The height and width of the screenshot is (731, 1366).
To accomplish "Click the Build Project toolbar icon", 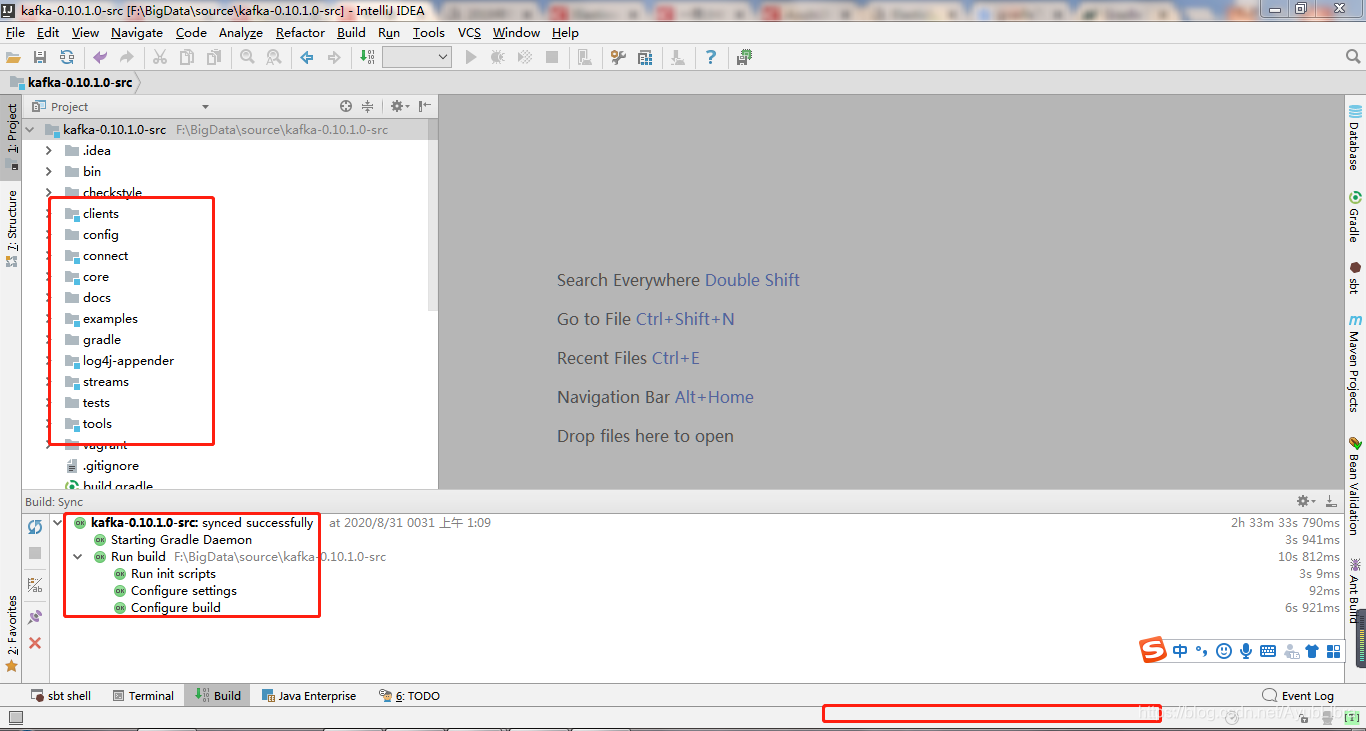I will [x=367, y=58].
